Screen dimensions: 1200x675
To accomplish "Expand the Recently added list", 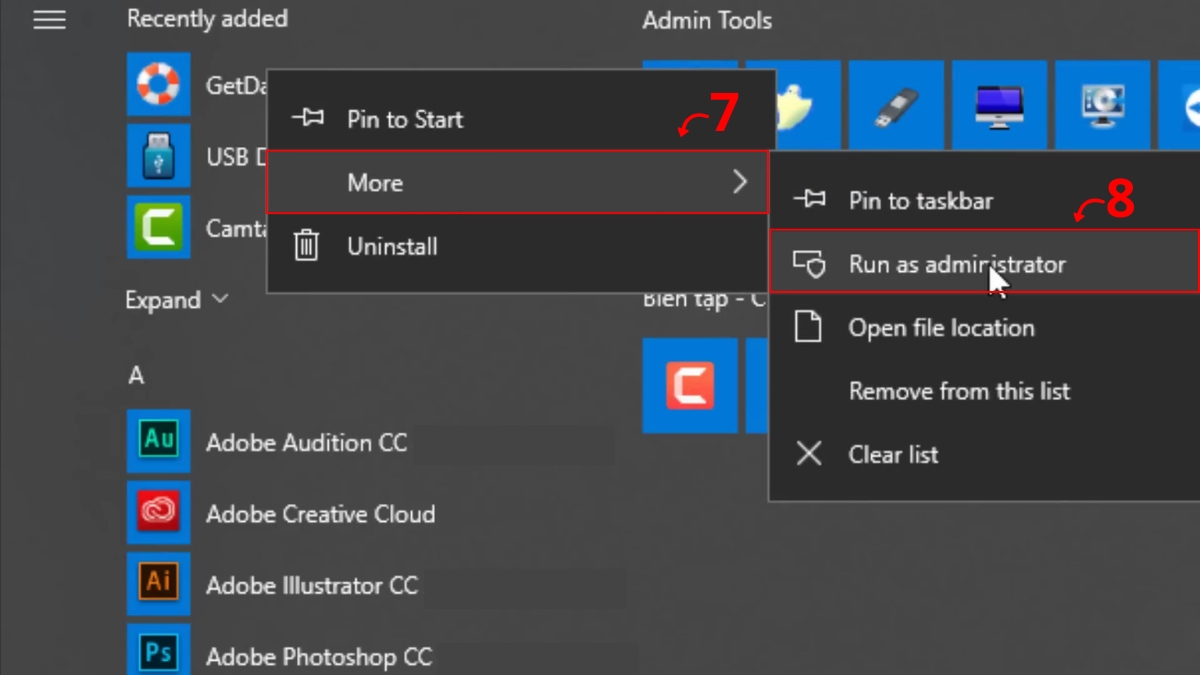I will click(x=177, y=300).
